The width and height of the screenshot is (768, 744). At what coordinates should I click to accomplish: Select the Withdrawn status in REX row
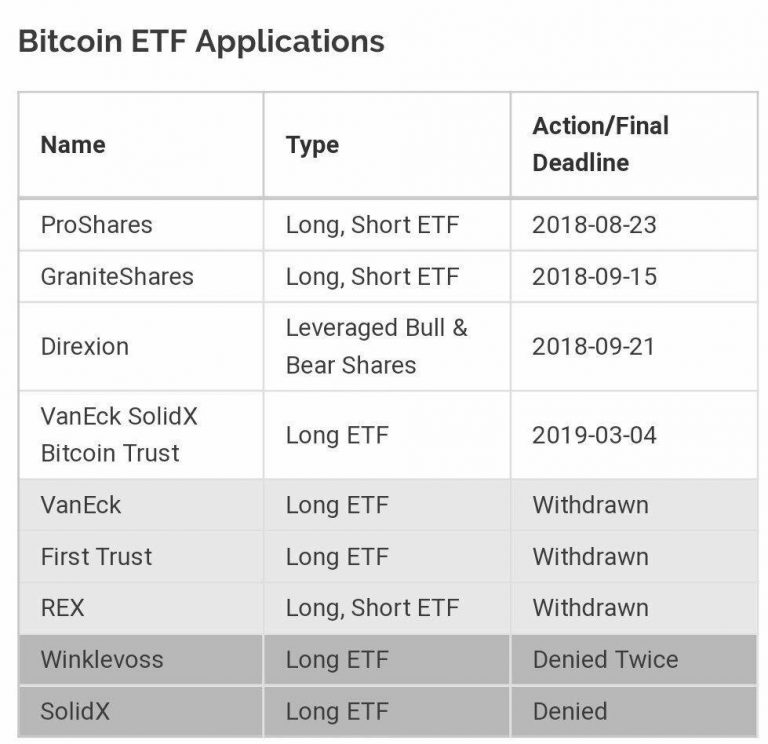point(591,608)
